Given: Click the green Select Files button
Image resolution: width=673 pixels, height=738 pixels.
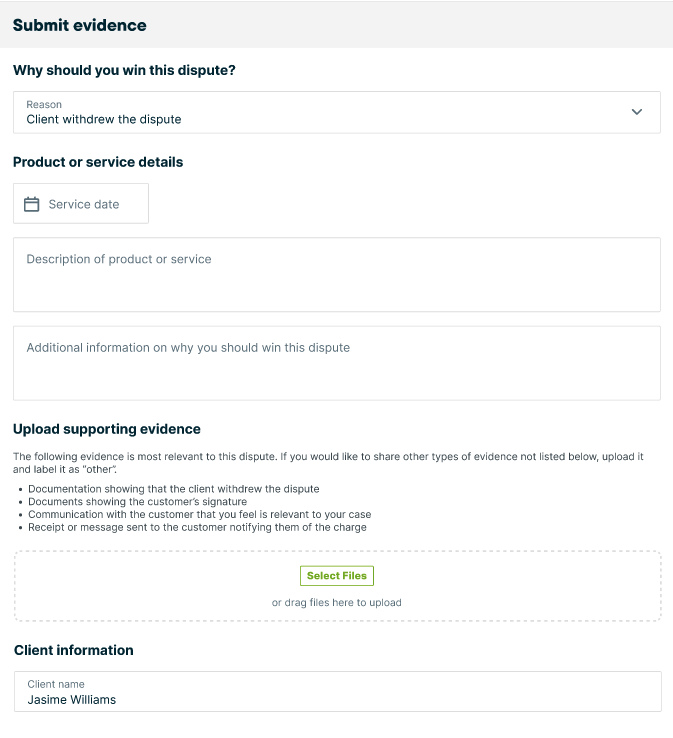Looking at the screenshot, I should [x=336, y=576].
